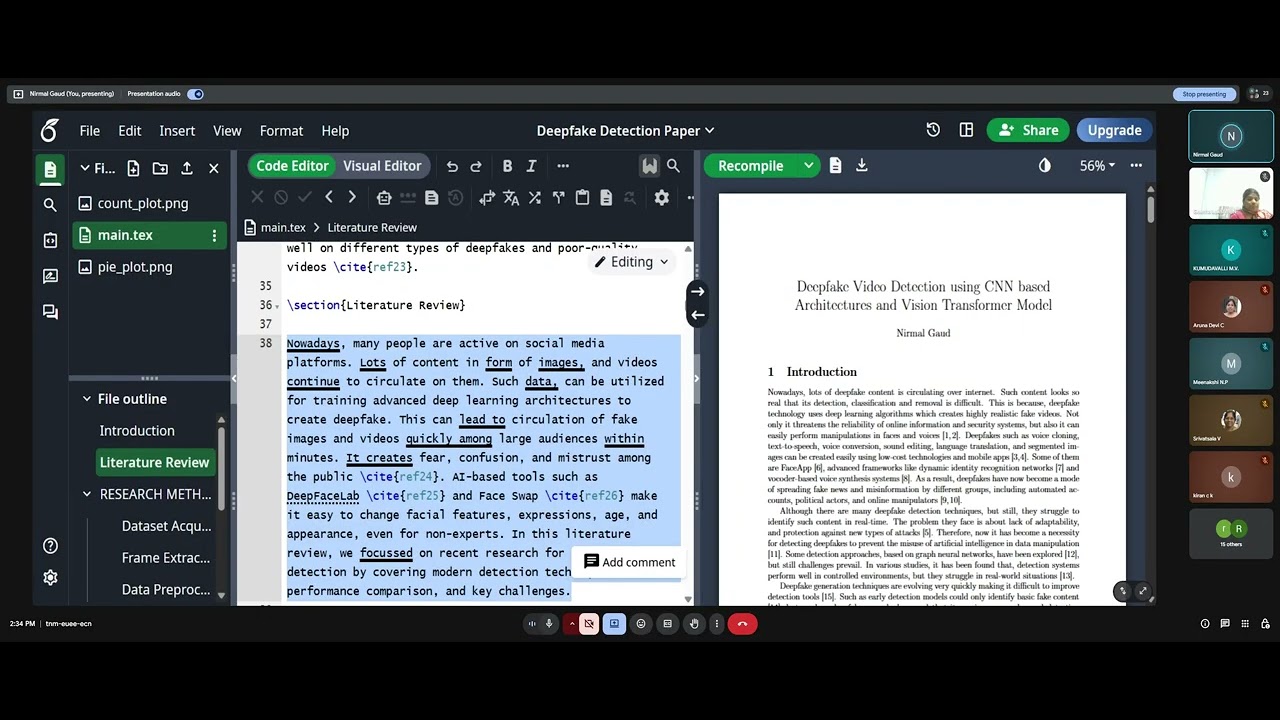View project history
Screen dimensions: 1280x720
pos(933,130)
